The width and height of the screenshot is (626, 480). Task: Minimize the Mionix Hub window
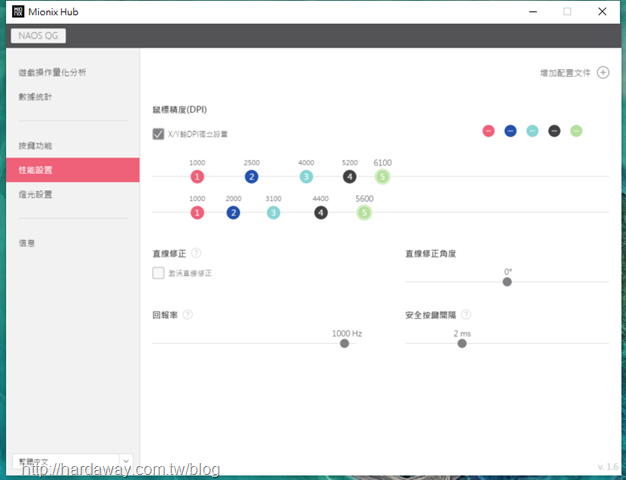tap(533, 12)
